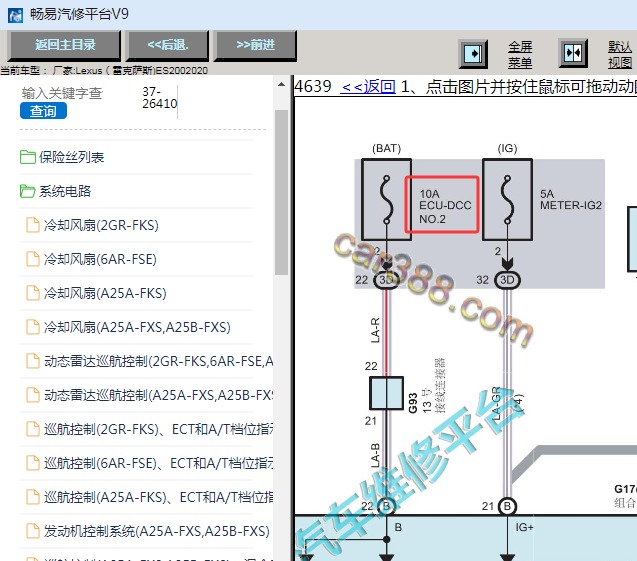
Task: Click the LA-R wire label
Action: click(x=375, y=330)
